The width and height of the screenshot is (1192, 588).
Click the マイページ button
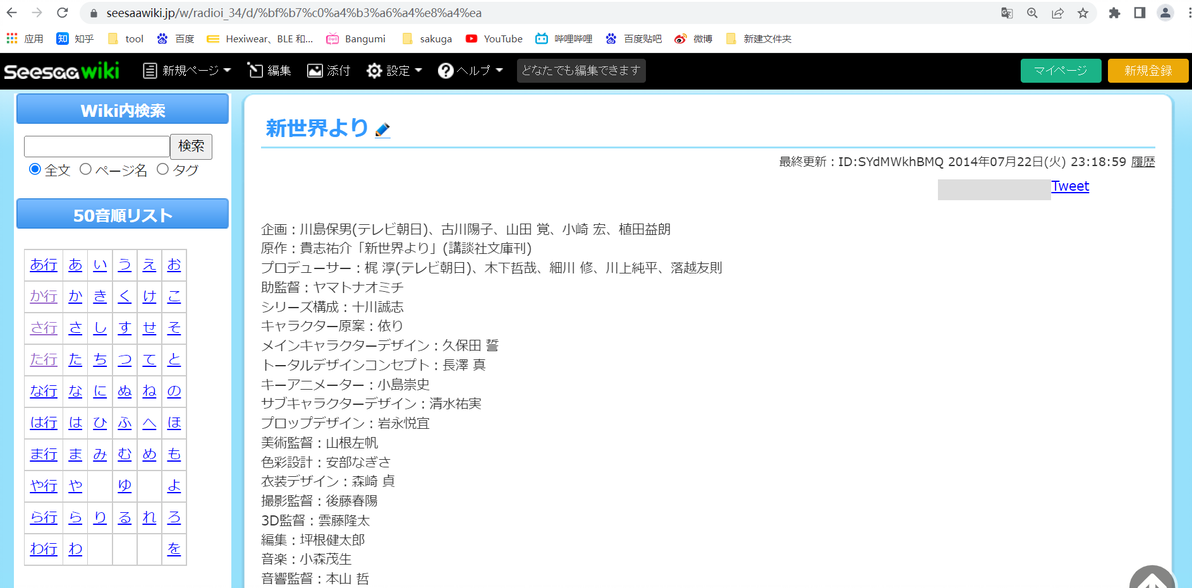coord(1060,71)
